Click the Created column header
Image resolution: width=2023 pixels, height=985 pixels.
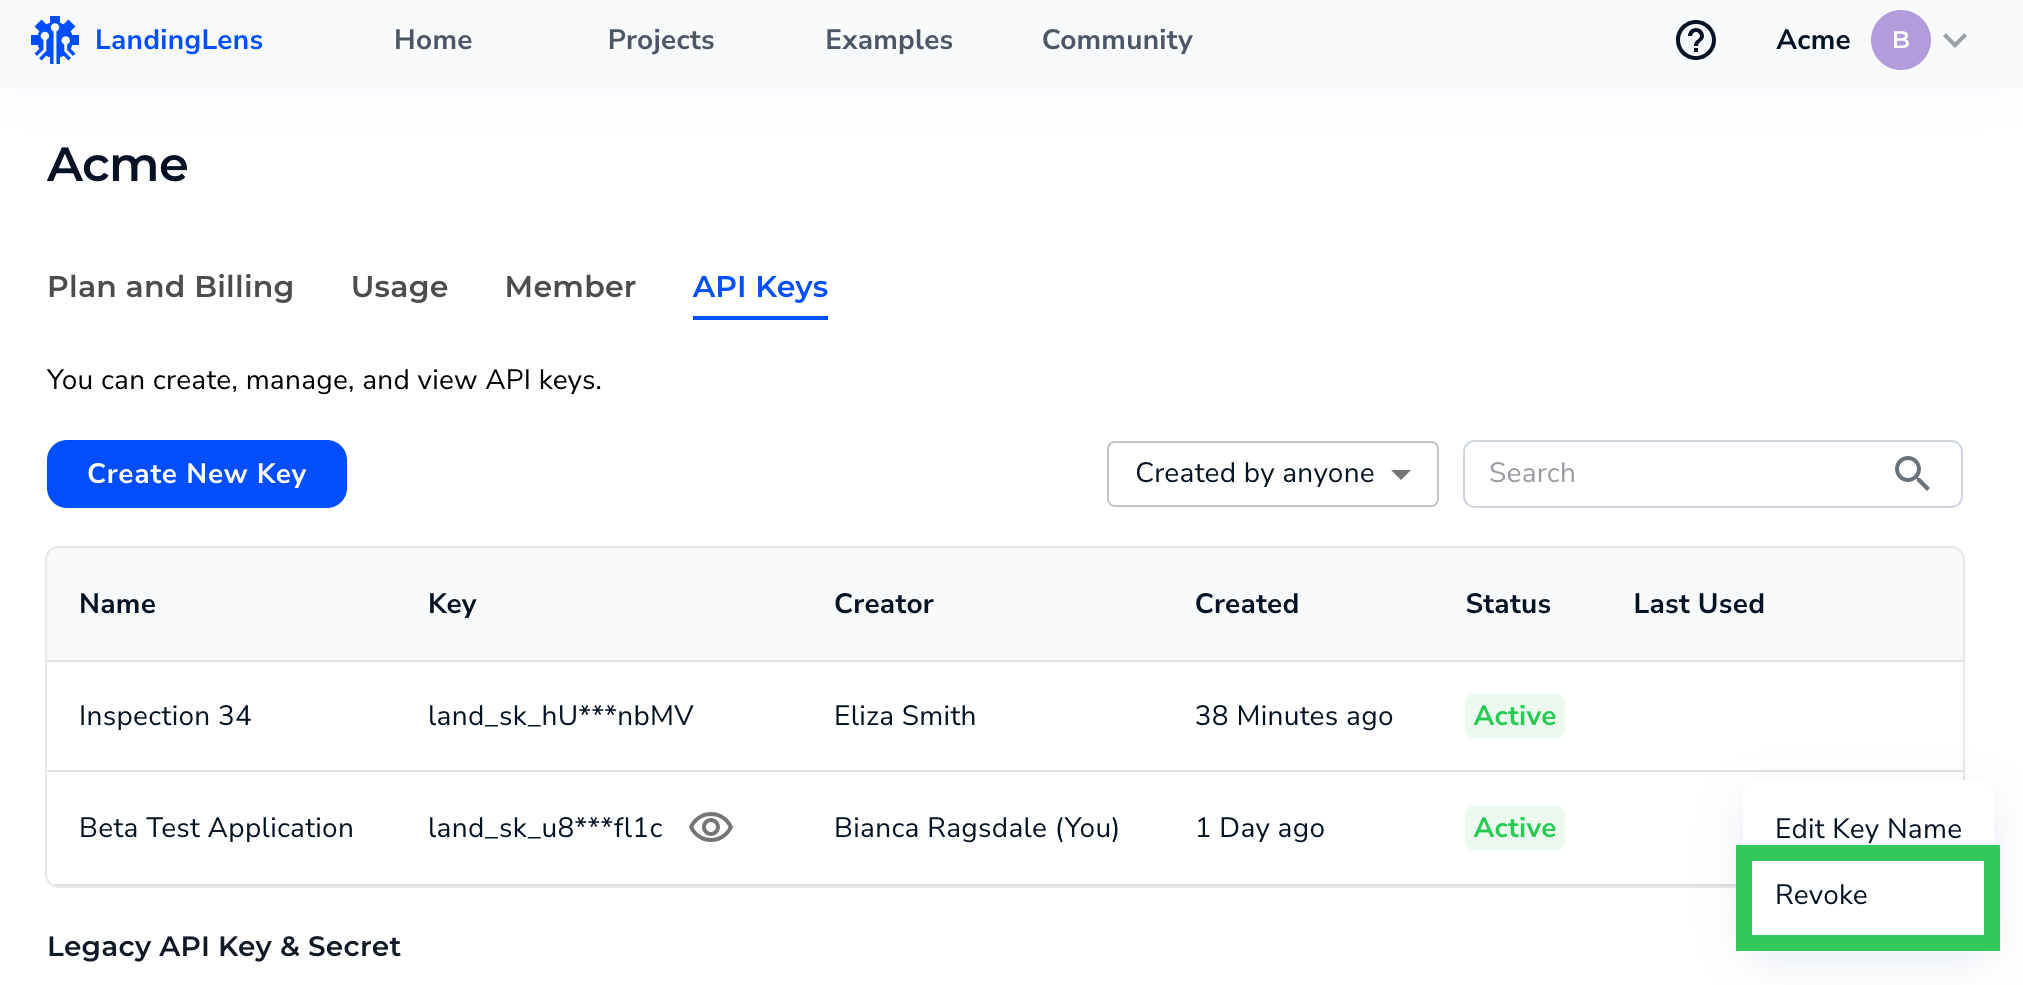click(x=1247, y=604)
